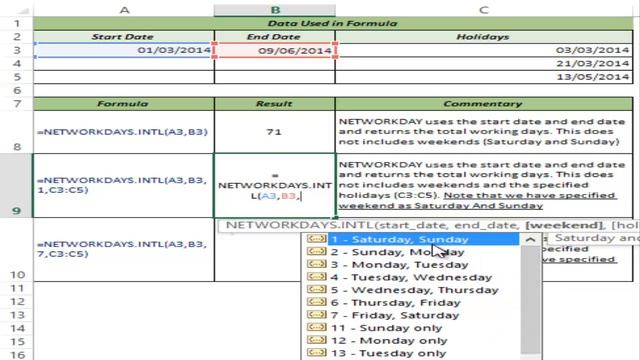Click icon beside '3 - Monday, Tuesday'
Screen dimensions: 640x360
(316, 264)
